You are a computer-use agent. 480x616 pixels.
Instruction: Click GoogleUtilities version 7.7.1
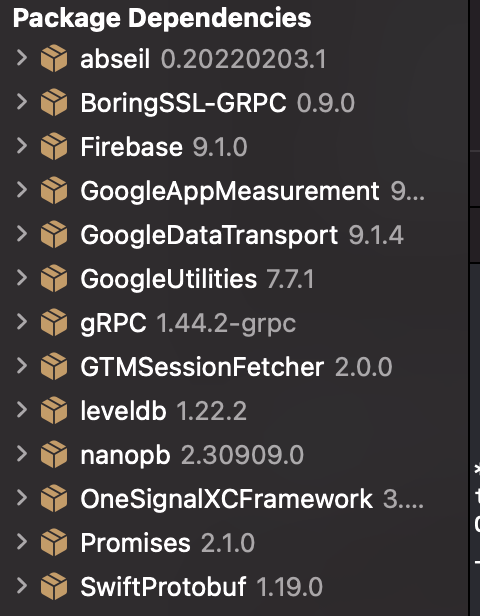[290, 279]
